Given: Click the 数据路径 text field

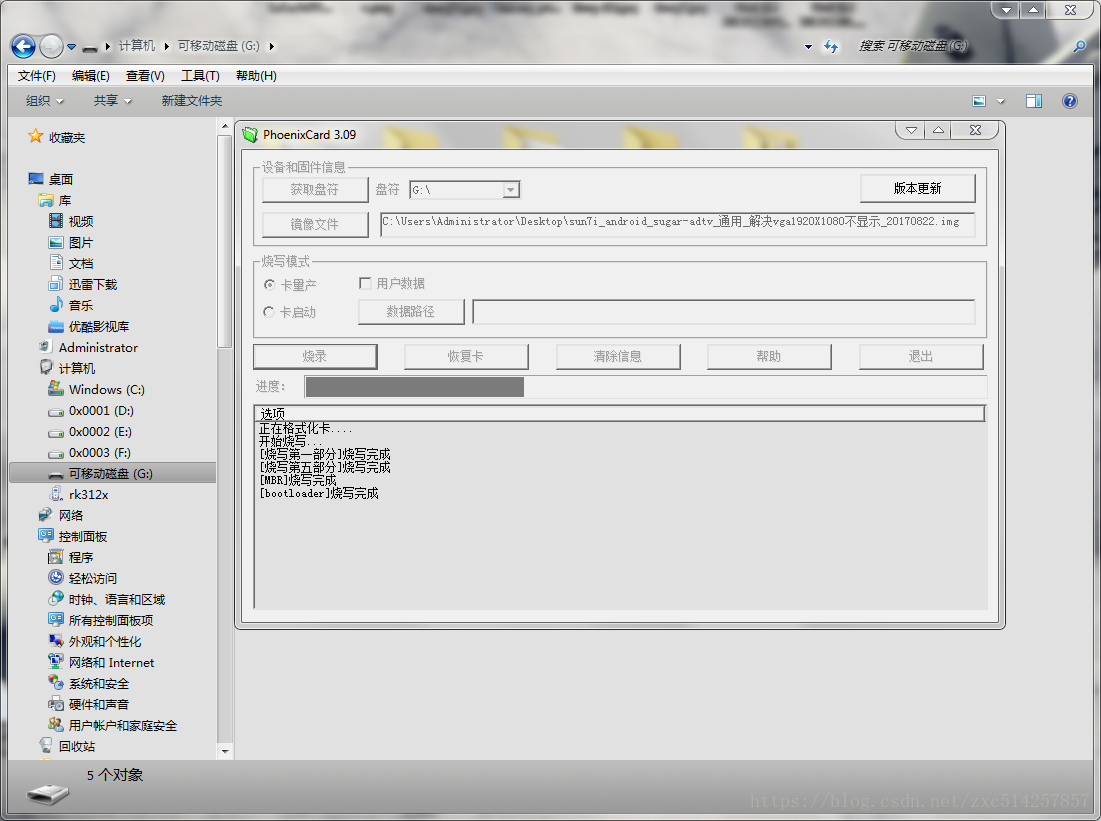Looking at the screenshot, I should (724, 312).
